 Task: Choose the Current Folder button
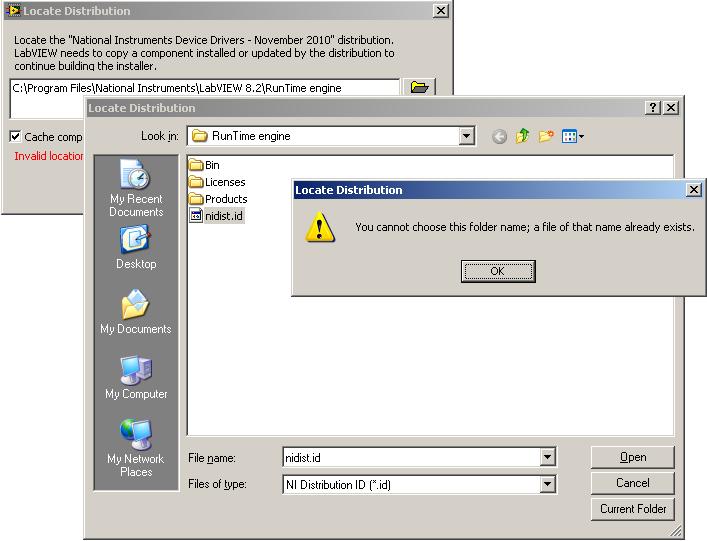[633, 509]
